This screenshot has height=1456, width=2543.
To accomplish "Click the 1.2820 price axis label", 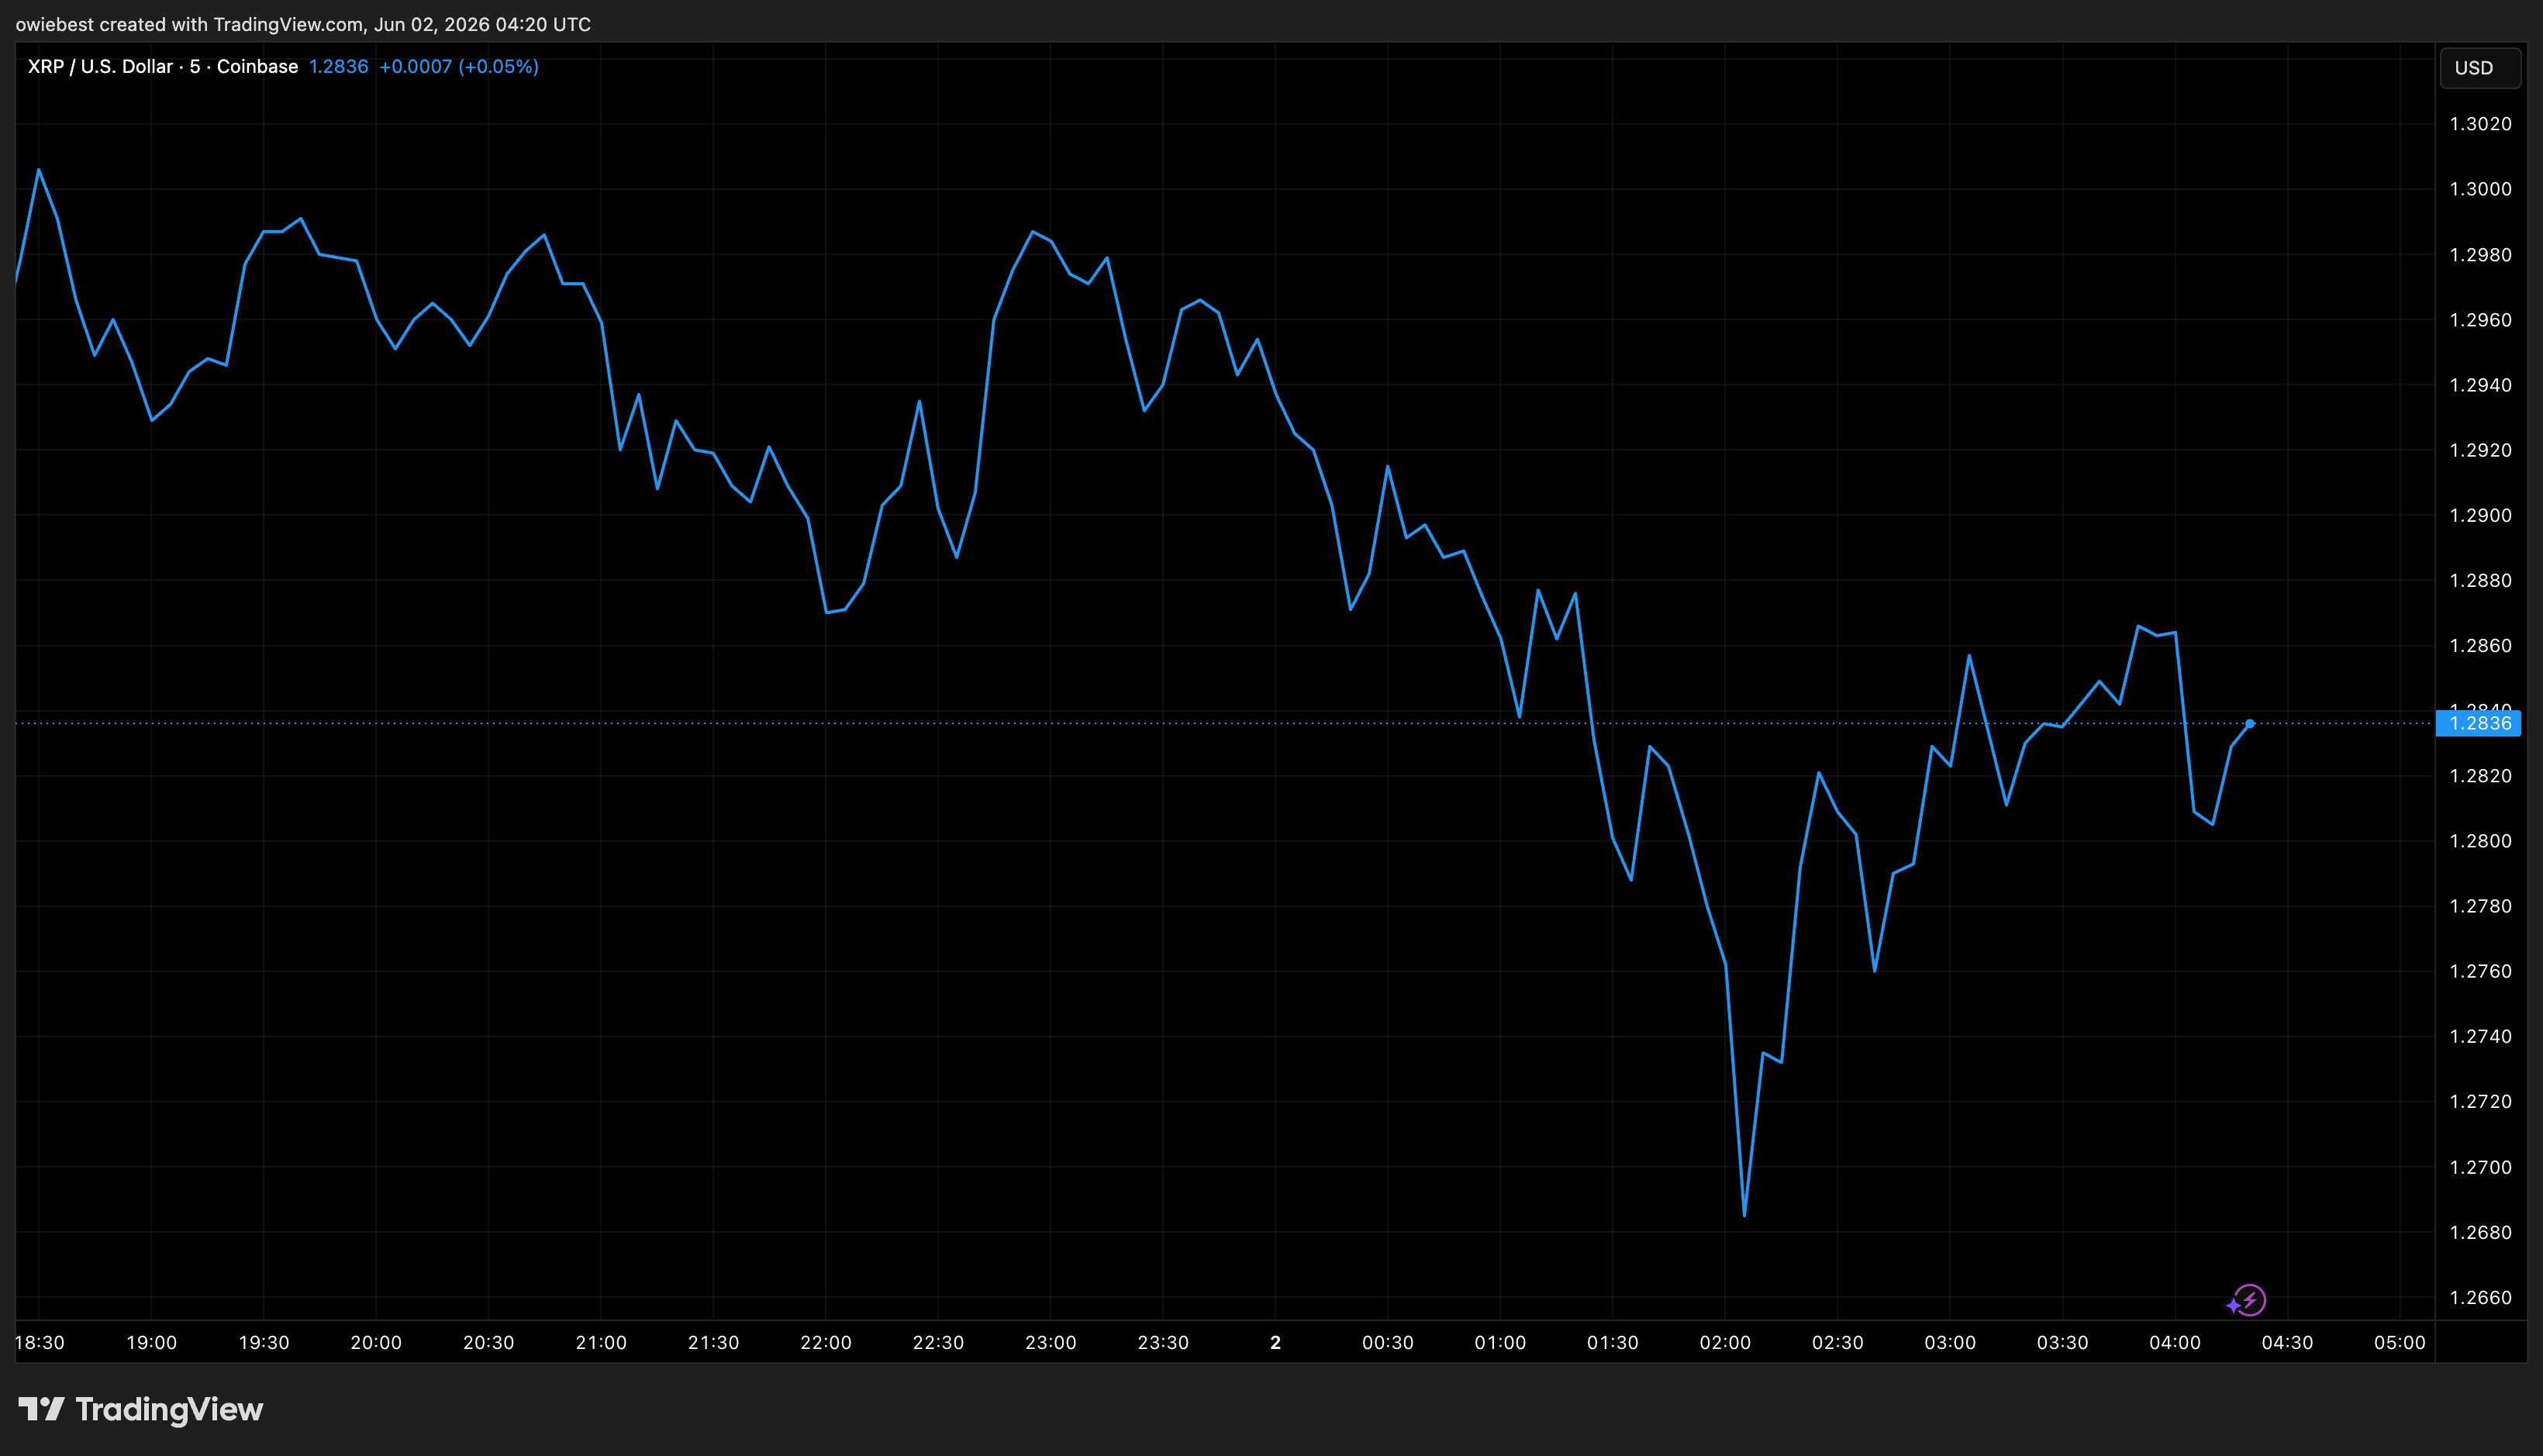I will tap(2480, 776).
